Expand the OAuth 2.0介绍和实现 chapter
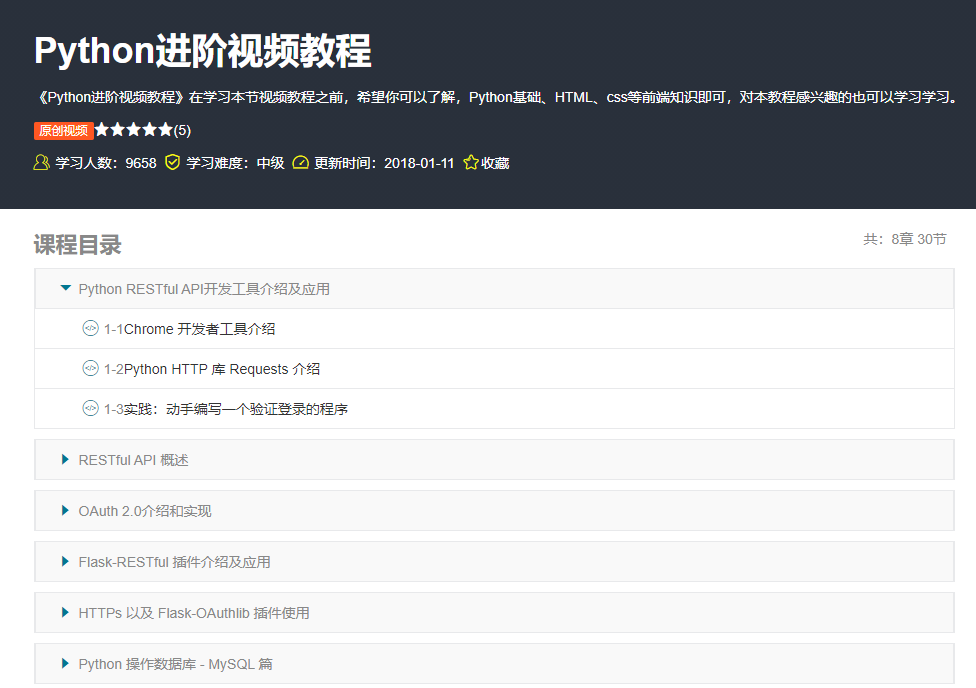Screen dimensions: 976x688 494,511
